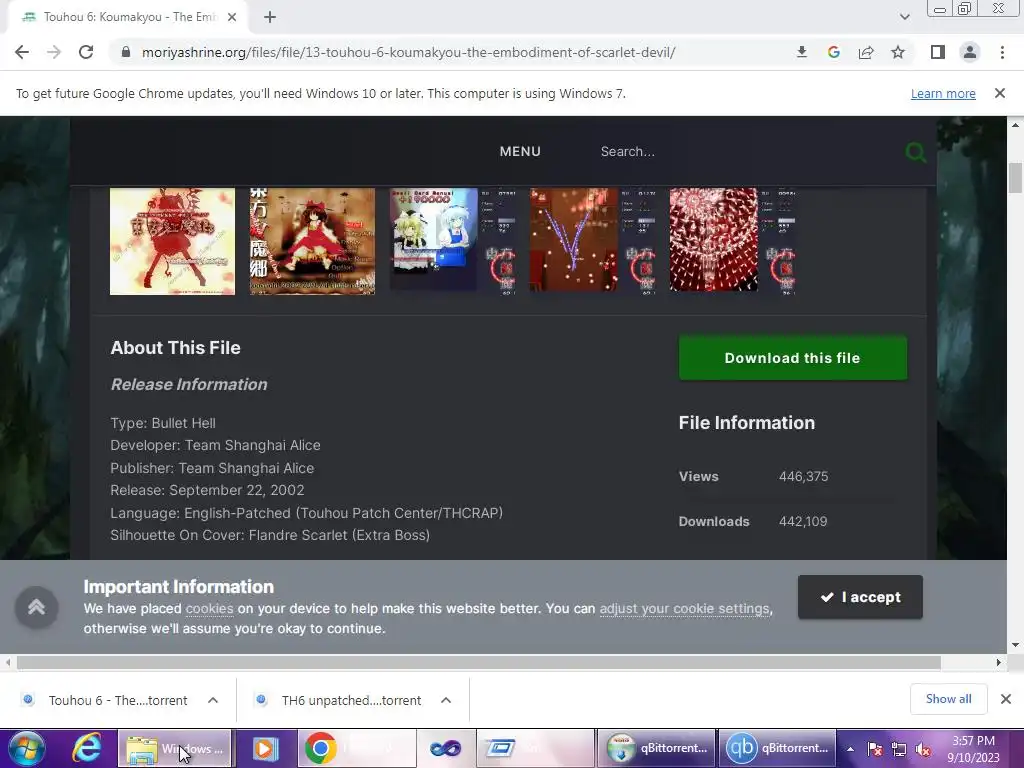The height and width of the screenshot is (768, 1024).
Task: Open the network tray icon
Action: click(x=899, y=749)
